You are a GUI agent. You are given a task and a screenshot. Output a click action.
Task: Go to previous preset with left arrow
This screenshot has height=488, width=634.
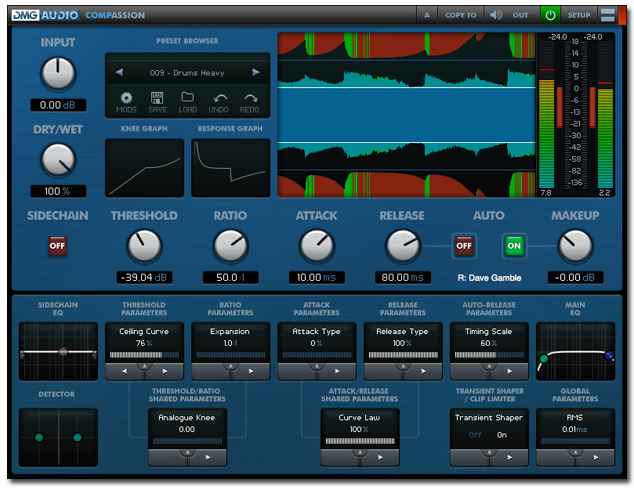point(119,72)
